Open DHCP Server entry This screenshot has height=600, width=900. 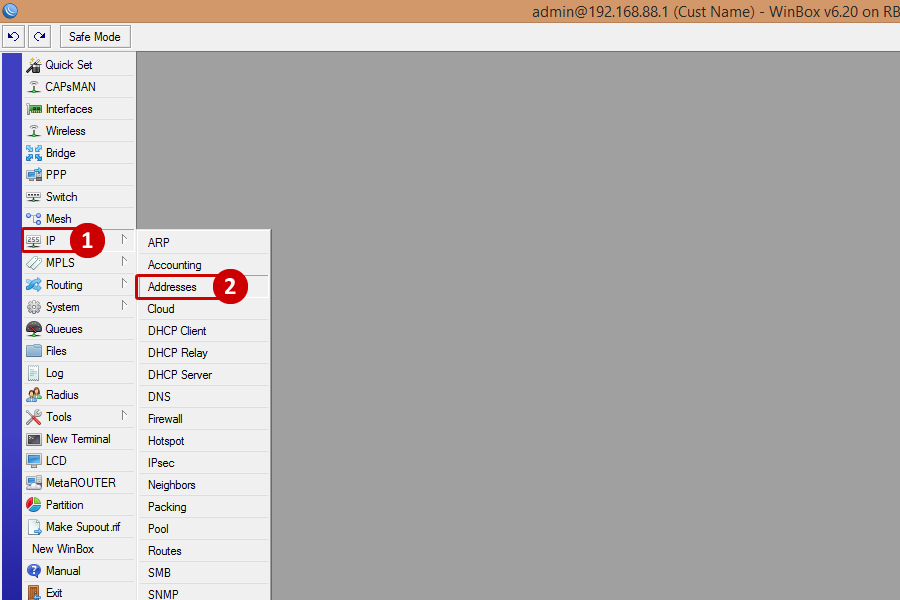[x=204, y=375]
